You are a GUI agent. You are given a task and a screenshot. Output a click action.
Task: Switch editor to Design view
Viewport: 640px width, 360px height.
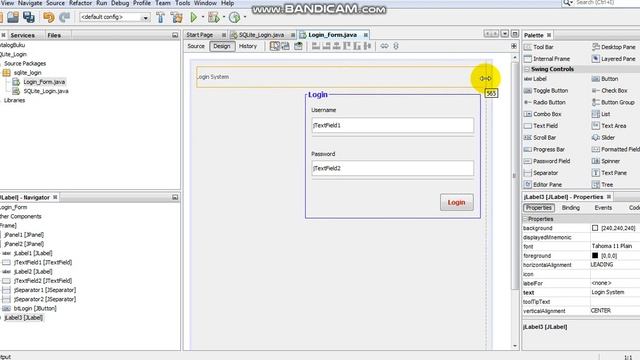222,46
